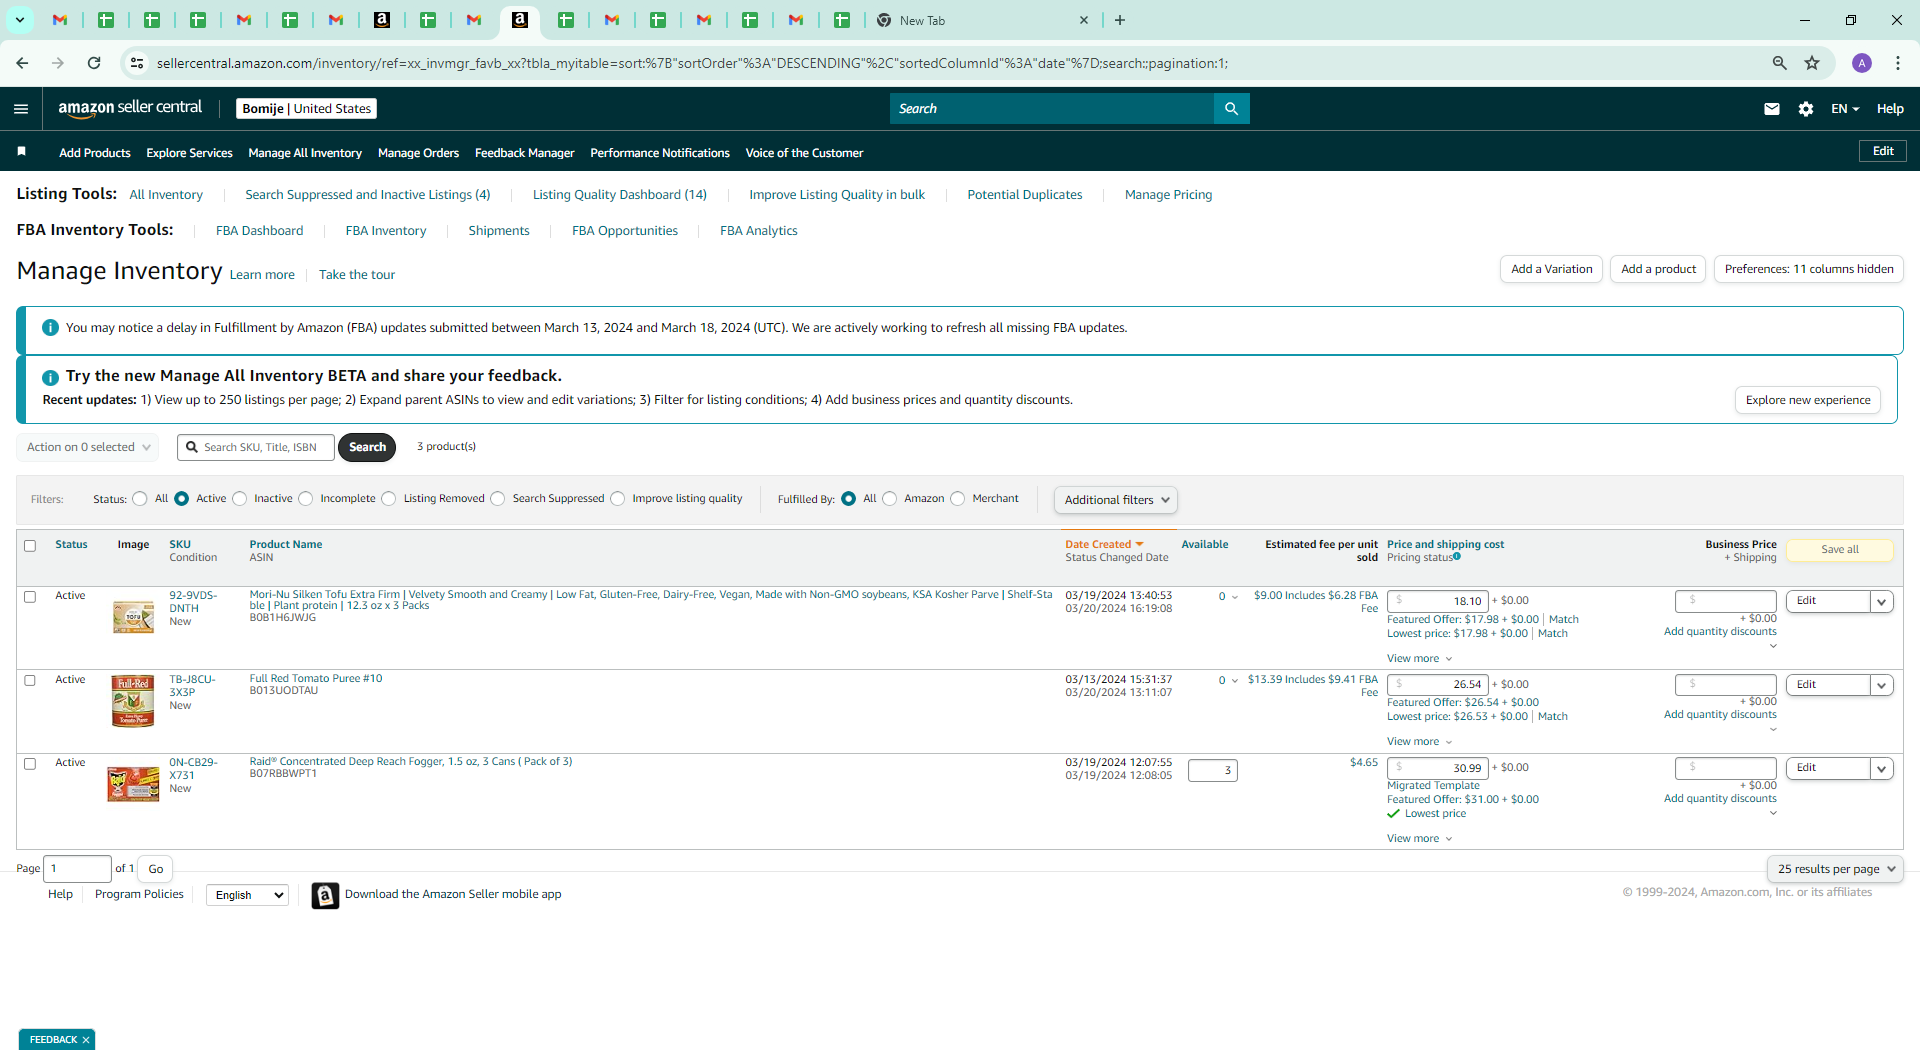The width and height of the screenshot is (1920, 1050).
Task: Click the site information icon in the address bar
Action: point(137,63)
